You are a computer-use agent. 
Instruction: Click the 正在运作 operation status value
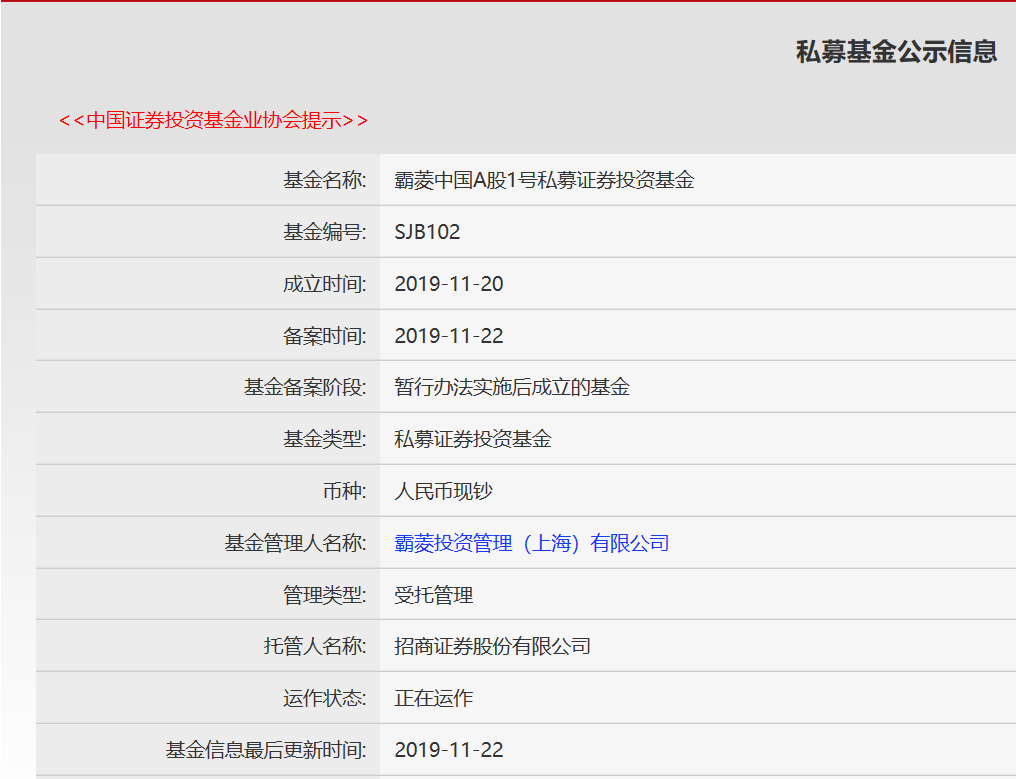434,698
